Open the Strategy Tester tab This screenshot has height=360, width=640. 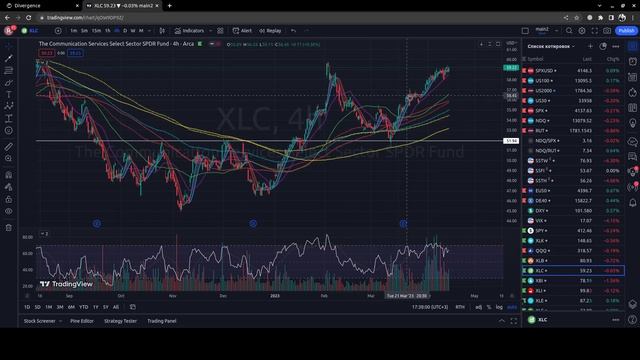coord(120,321)
